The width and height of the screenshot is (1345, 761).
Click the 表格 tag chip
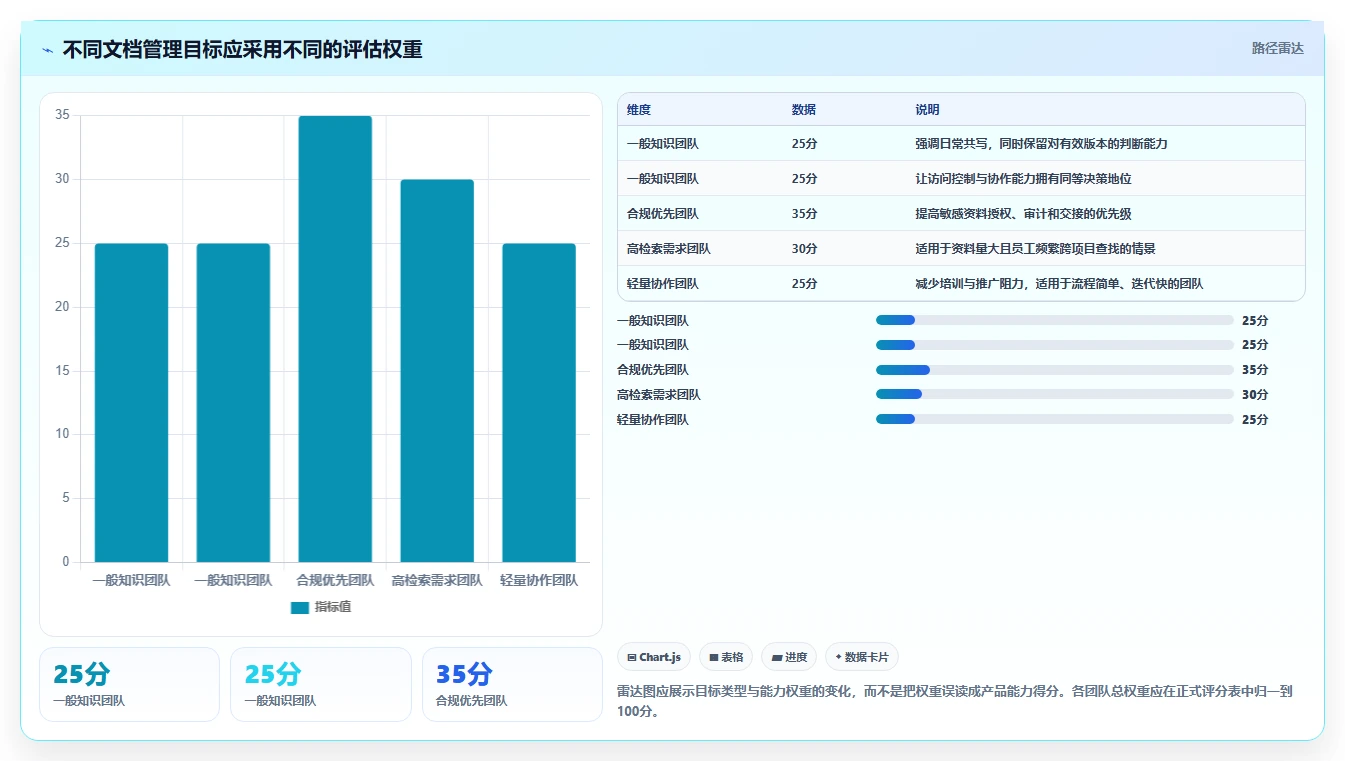pos(726,657)
